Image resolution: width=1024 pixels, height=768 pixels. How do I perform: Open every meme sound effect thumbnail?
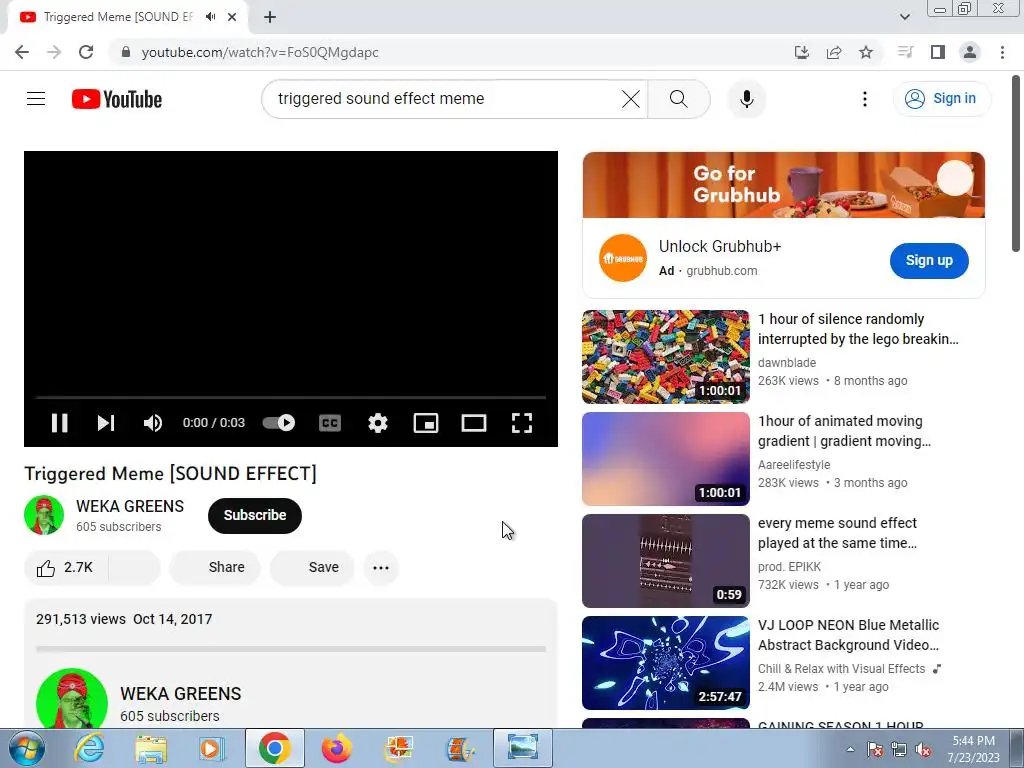665,560
